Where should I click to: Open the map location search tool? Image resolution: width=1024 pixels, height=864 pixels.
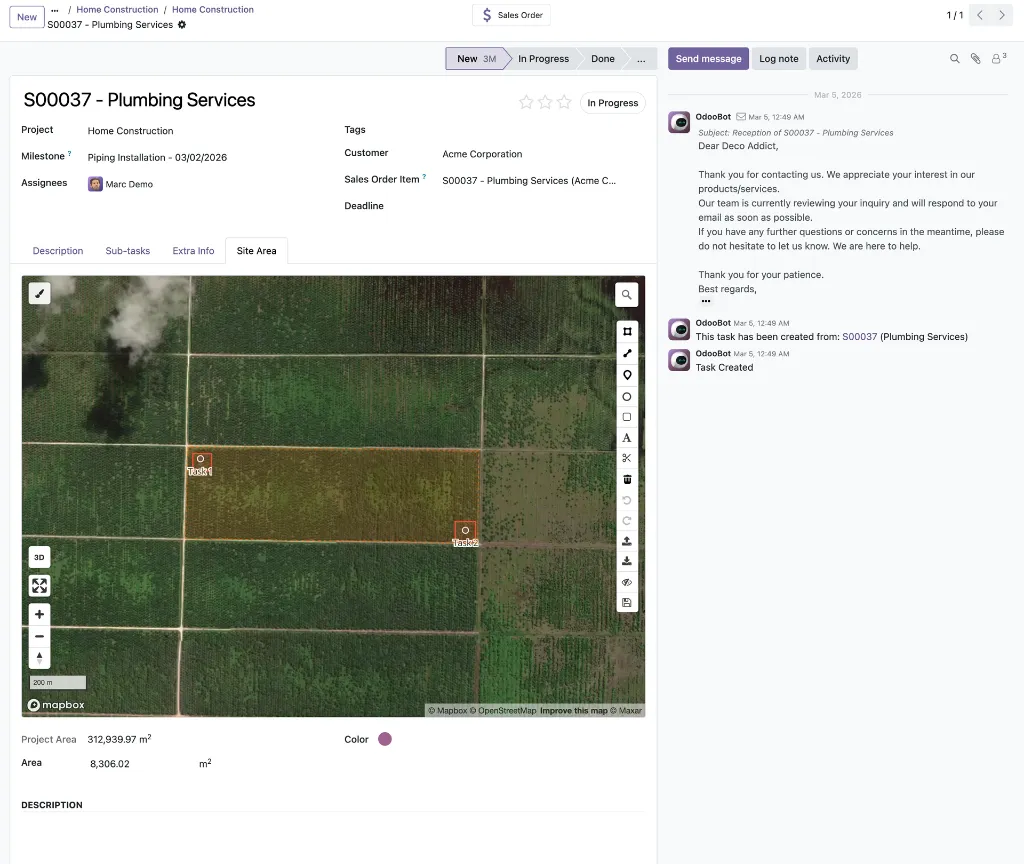(x=626, y=295)
